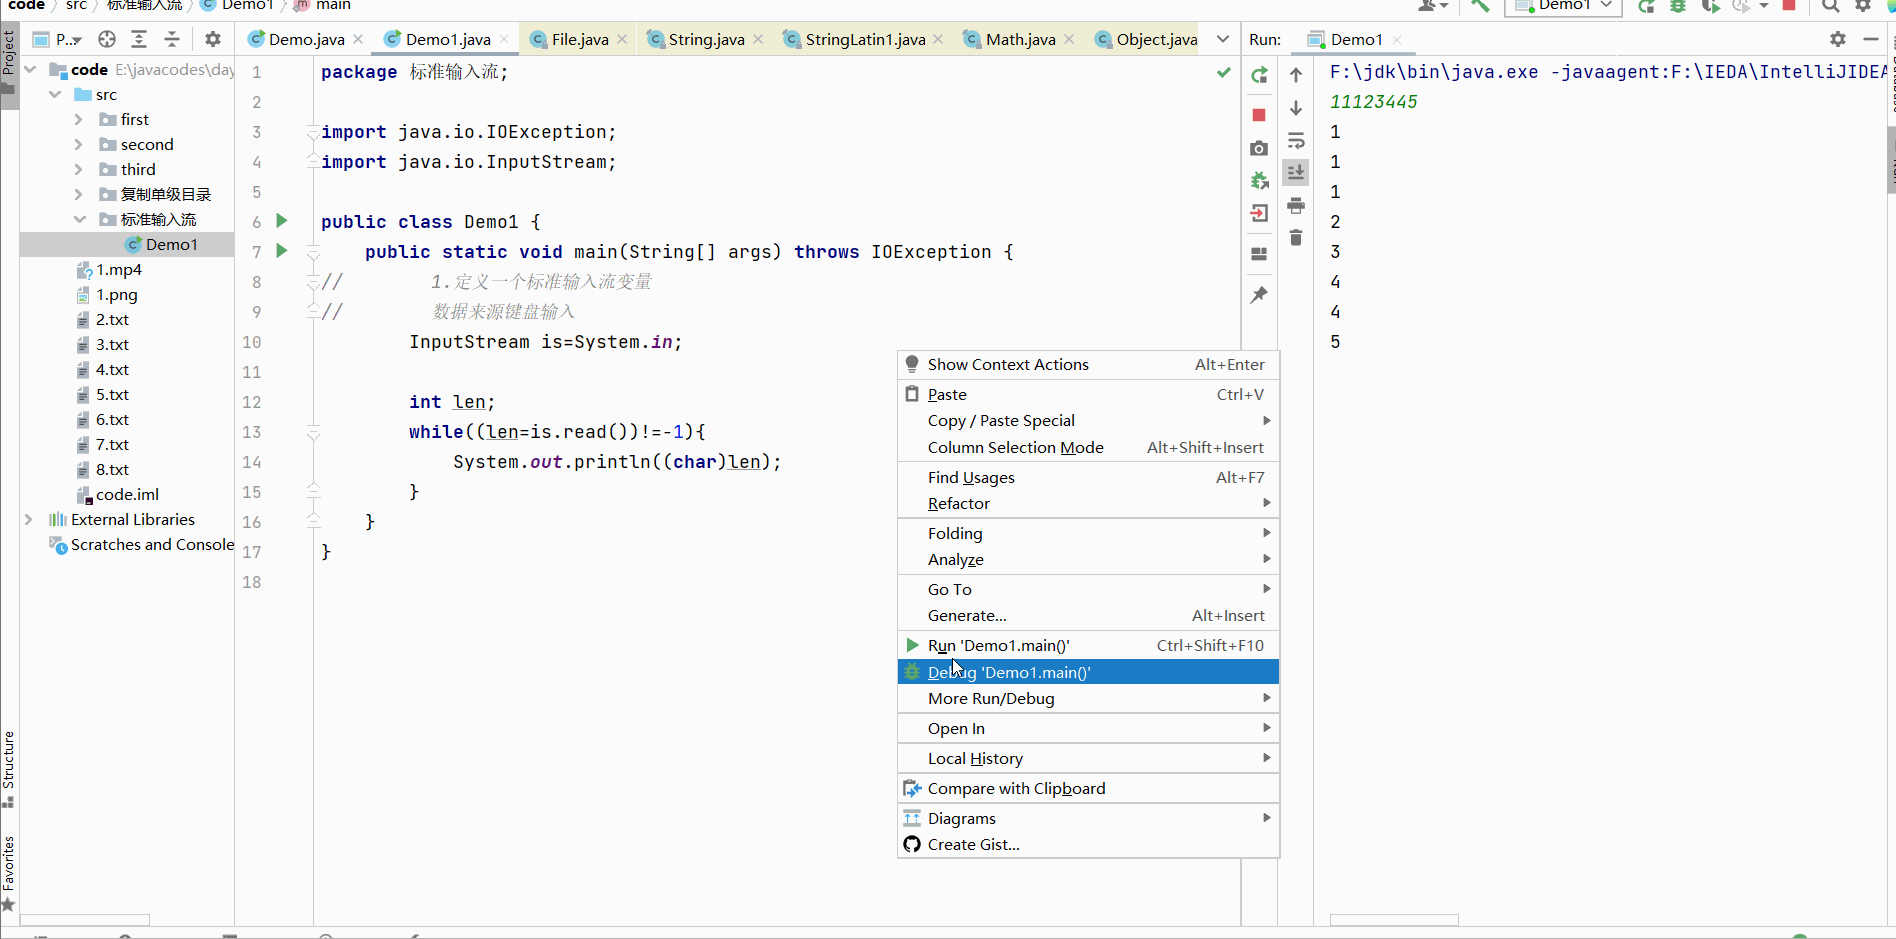The image size is (1896, 939).
Task: Collapse the 标准输入流 package
Action: coord(79,219)
